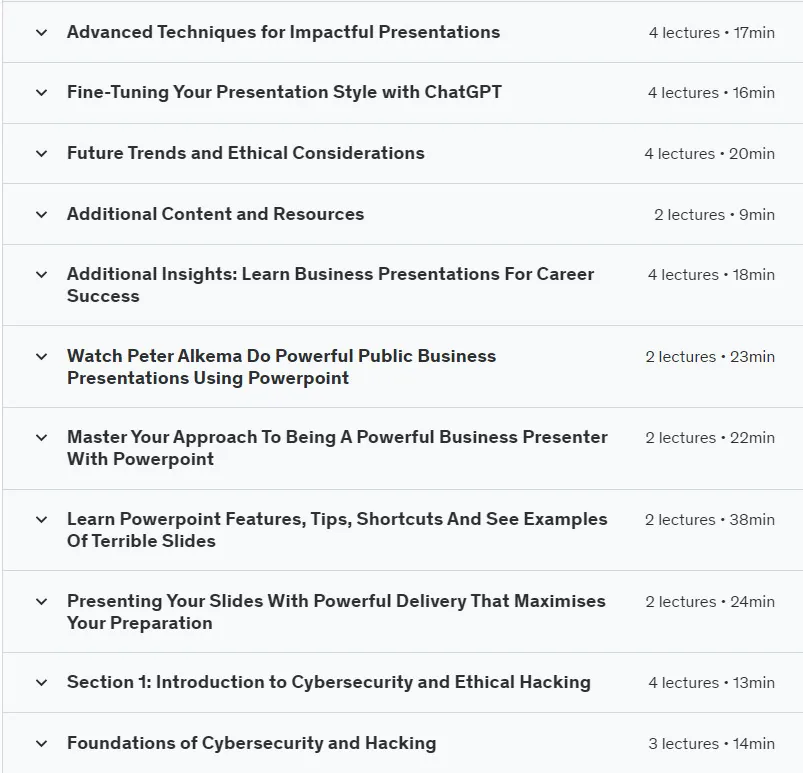Select Future Trends and Ethical Considerations title
803x773 pixels.
click(x=246, y=153)
